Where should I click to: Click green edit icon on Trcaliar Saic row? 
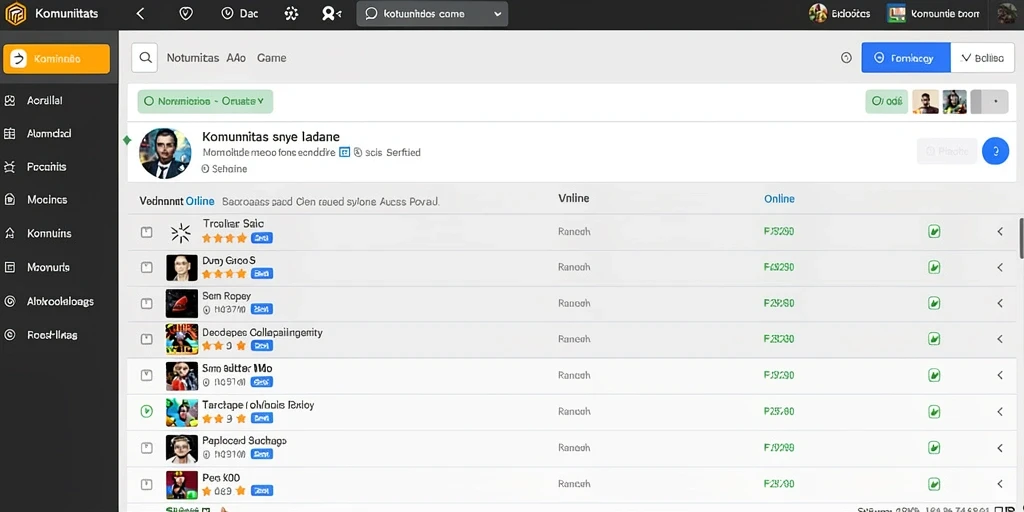coord(935,231)
